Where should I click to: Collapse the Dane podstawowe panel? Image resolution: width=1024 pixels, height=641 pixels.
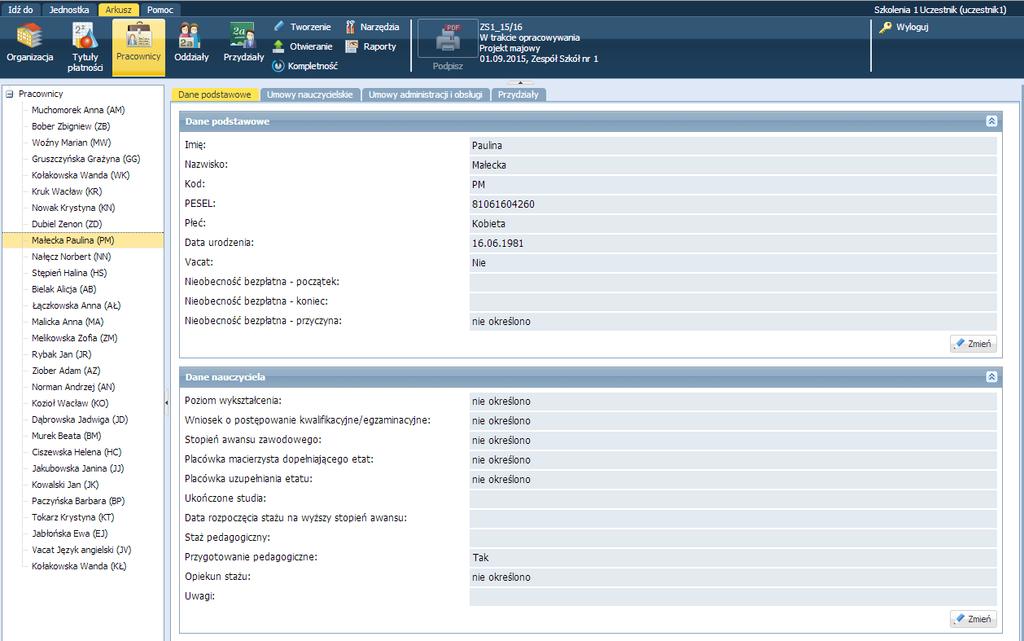[x=991, y=121]
